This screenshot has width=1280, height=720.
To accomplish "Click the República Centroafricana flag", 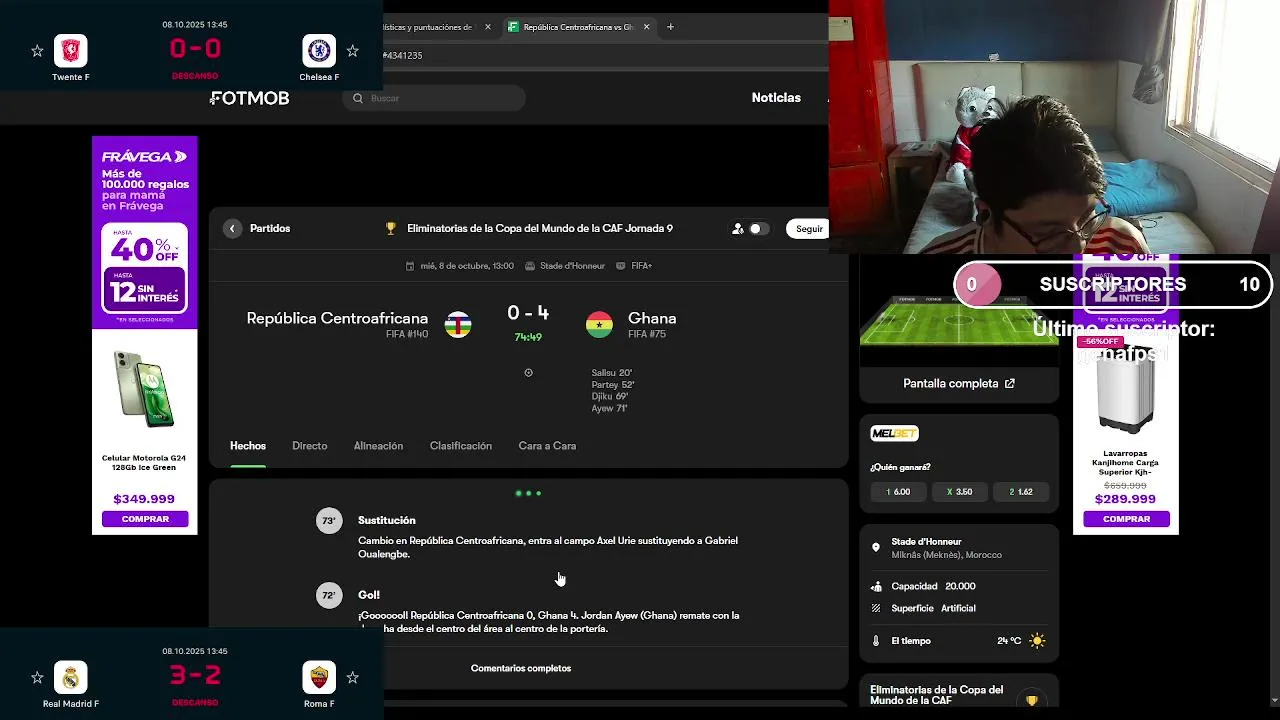I will (x=458, y=325).
